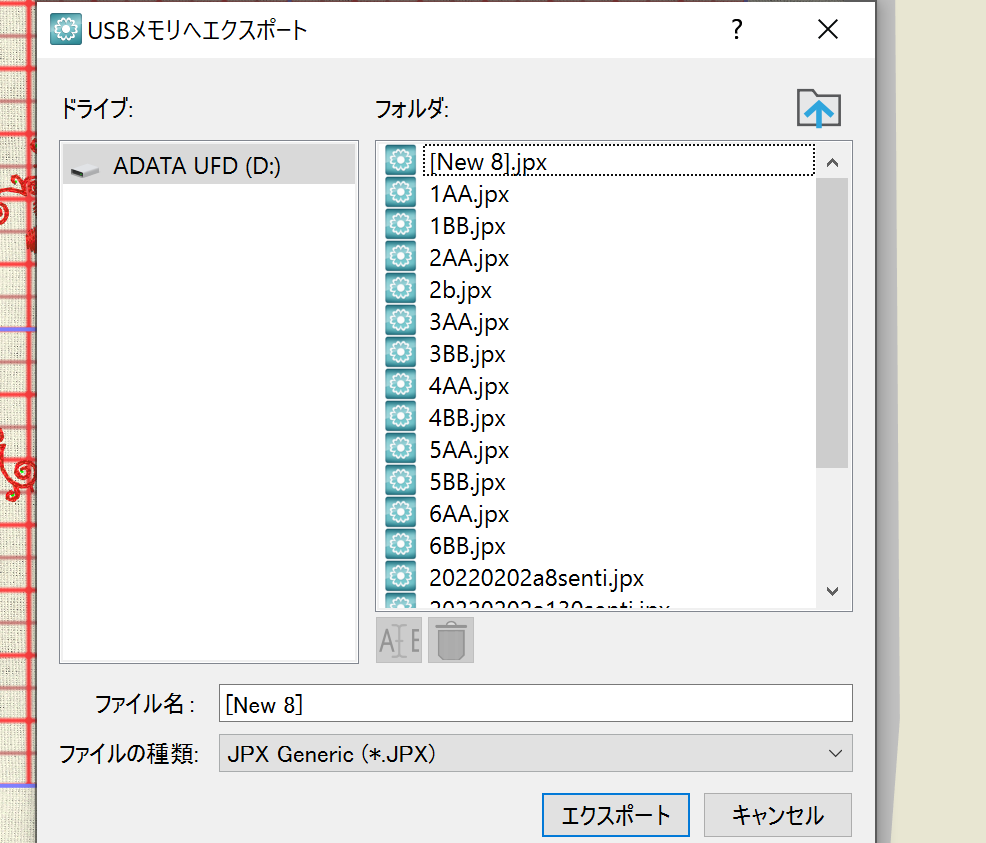Click the folder list scrollbar thumb
The width and height of the screenshot is (986, 843).
pyautogui.click(x=832, y=322)
